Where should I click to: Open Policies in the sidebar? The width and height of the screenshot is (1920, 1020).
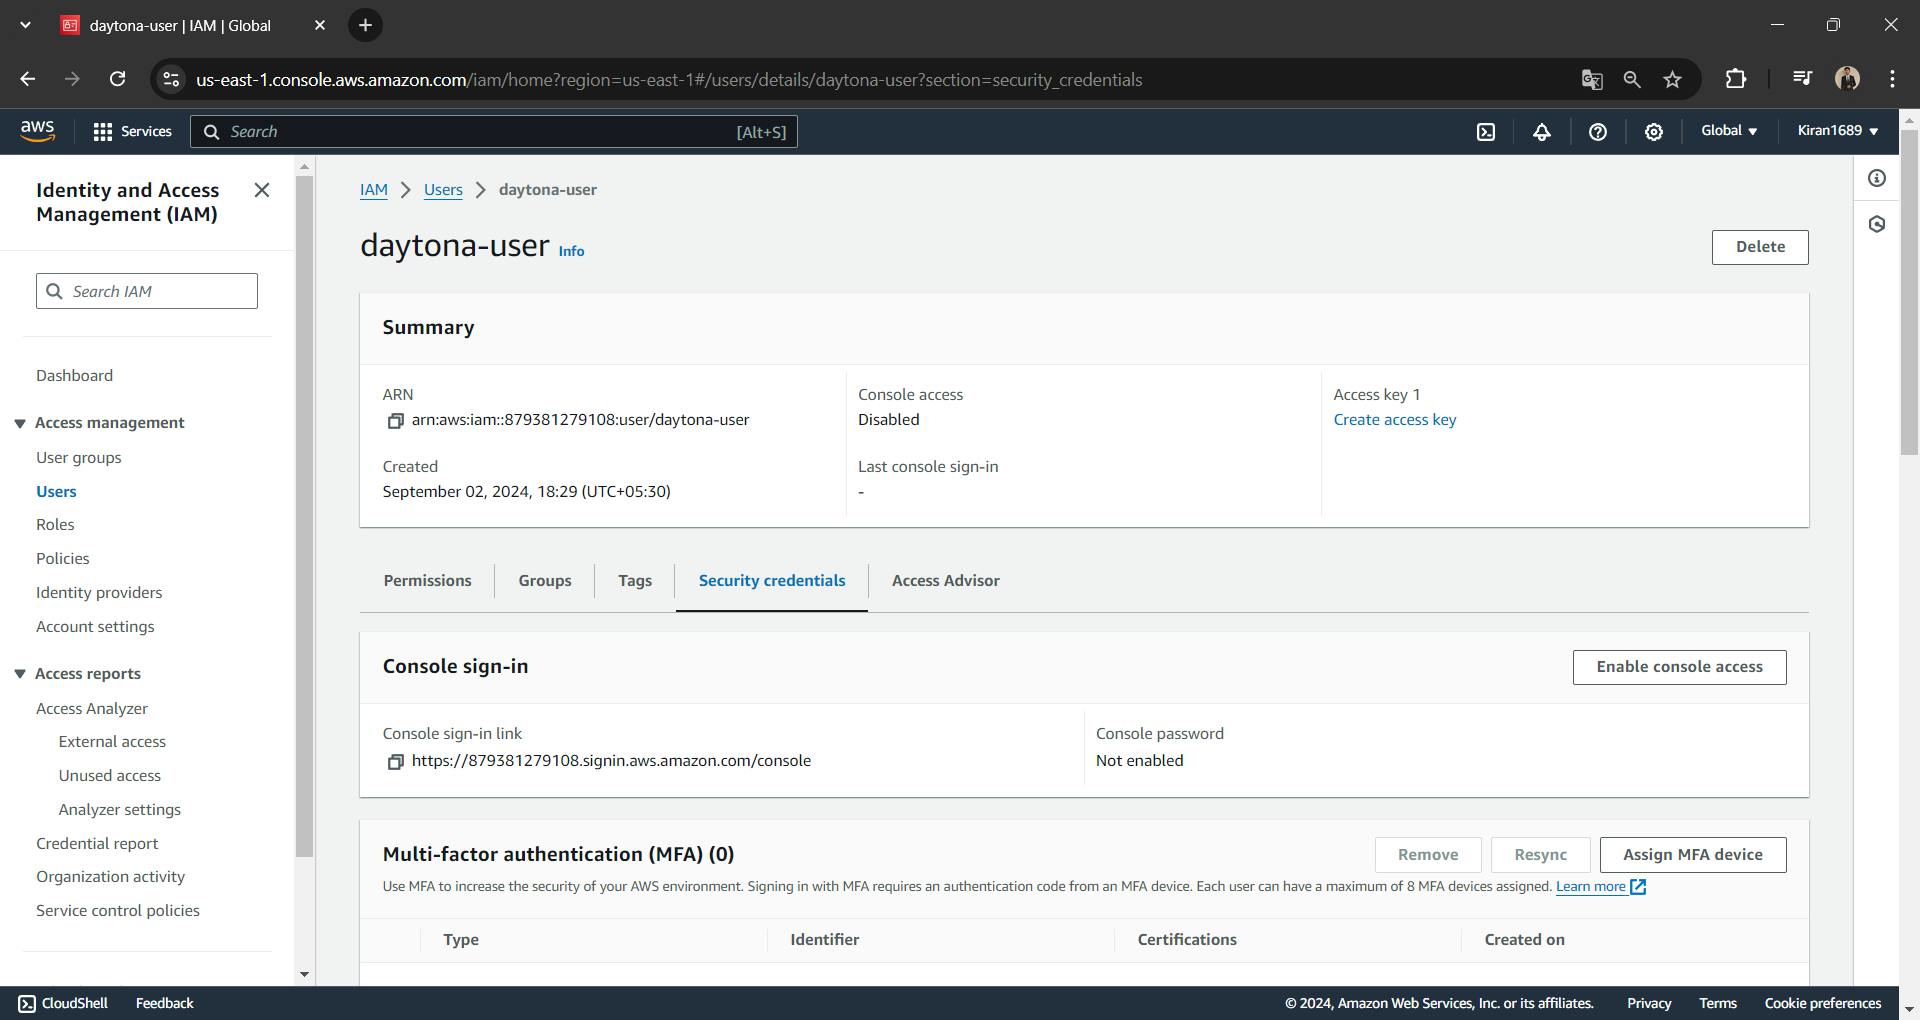63,559
